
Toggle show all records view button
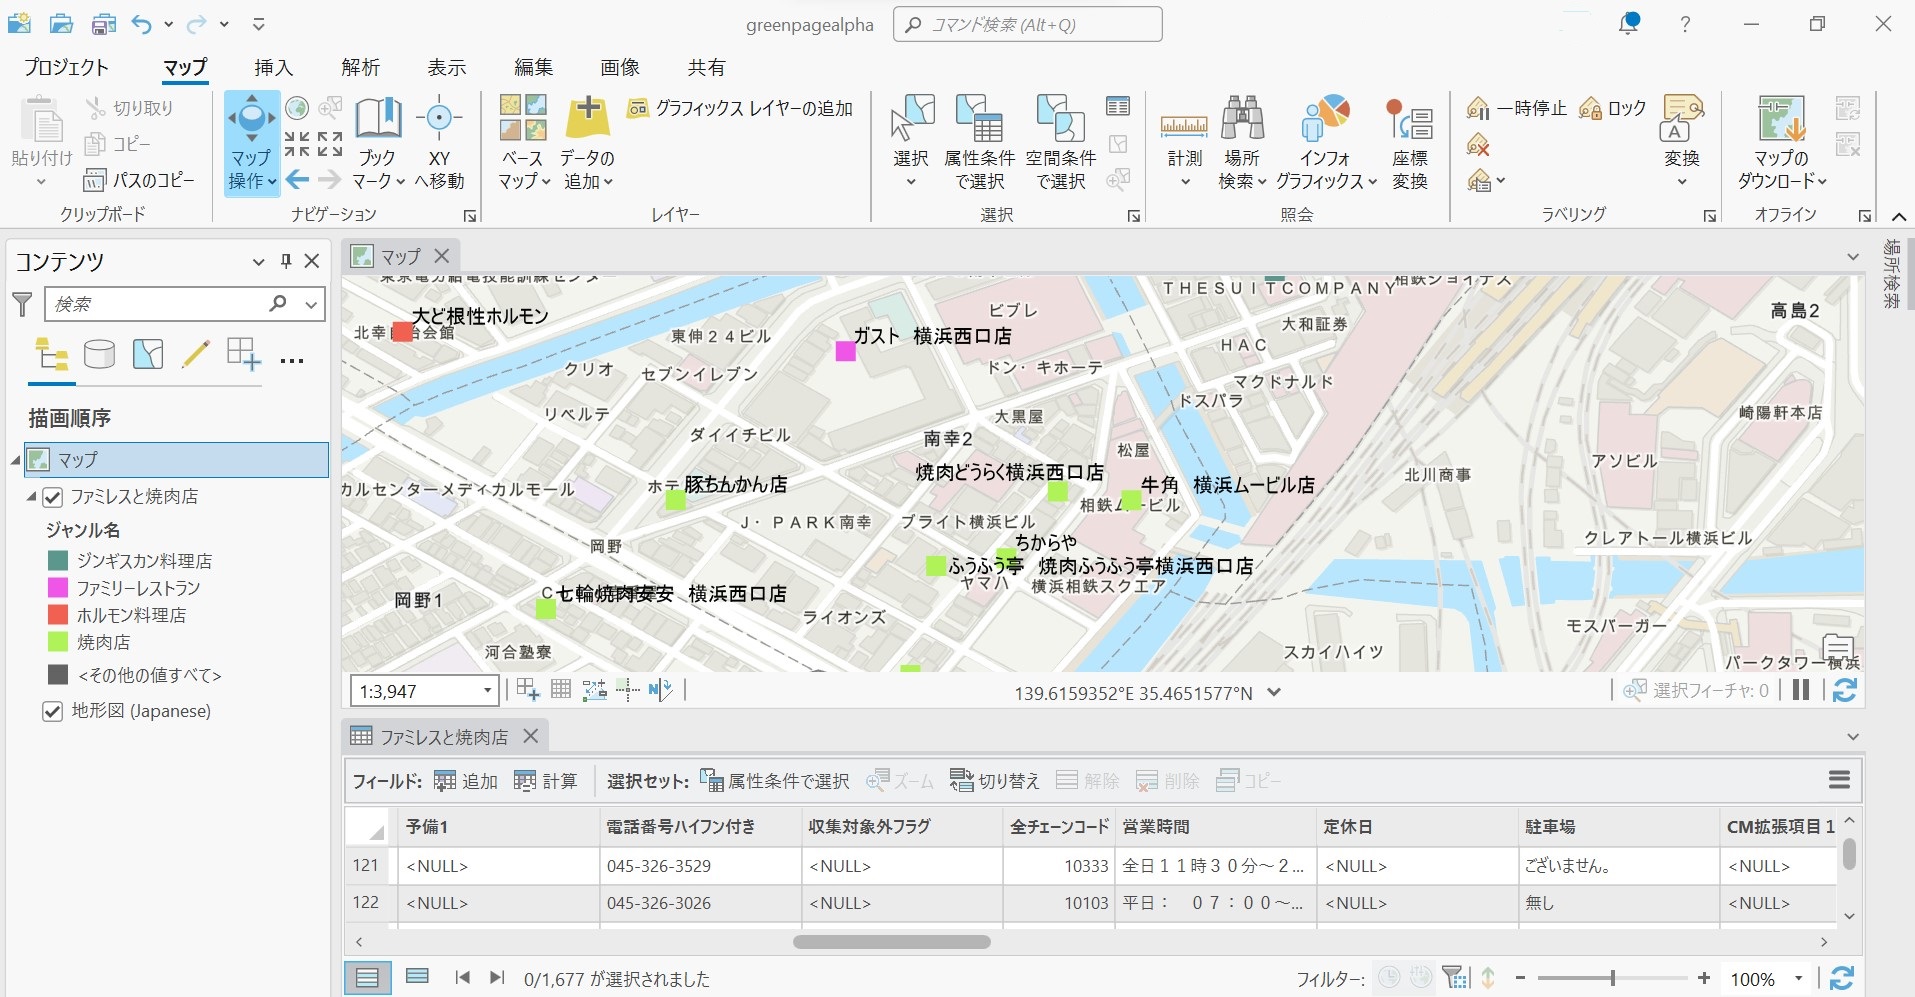click(367, 977)
